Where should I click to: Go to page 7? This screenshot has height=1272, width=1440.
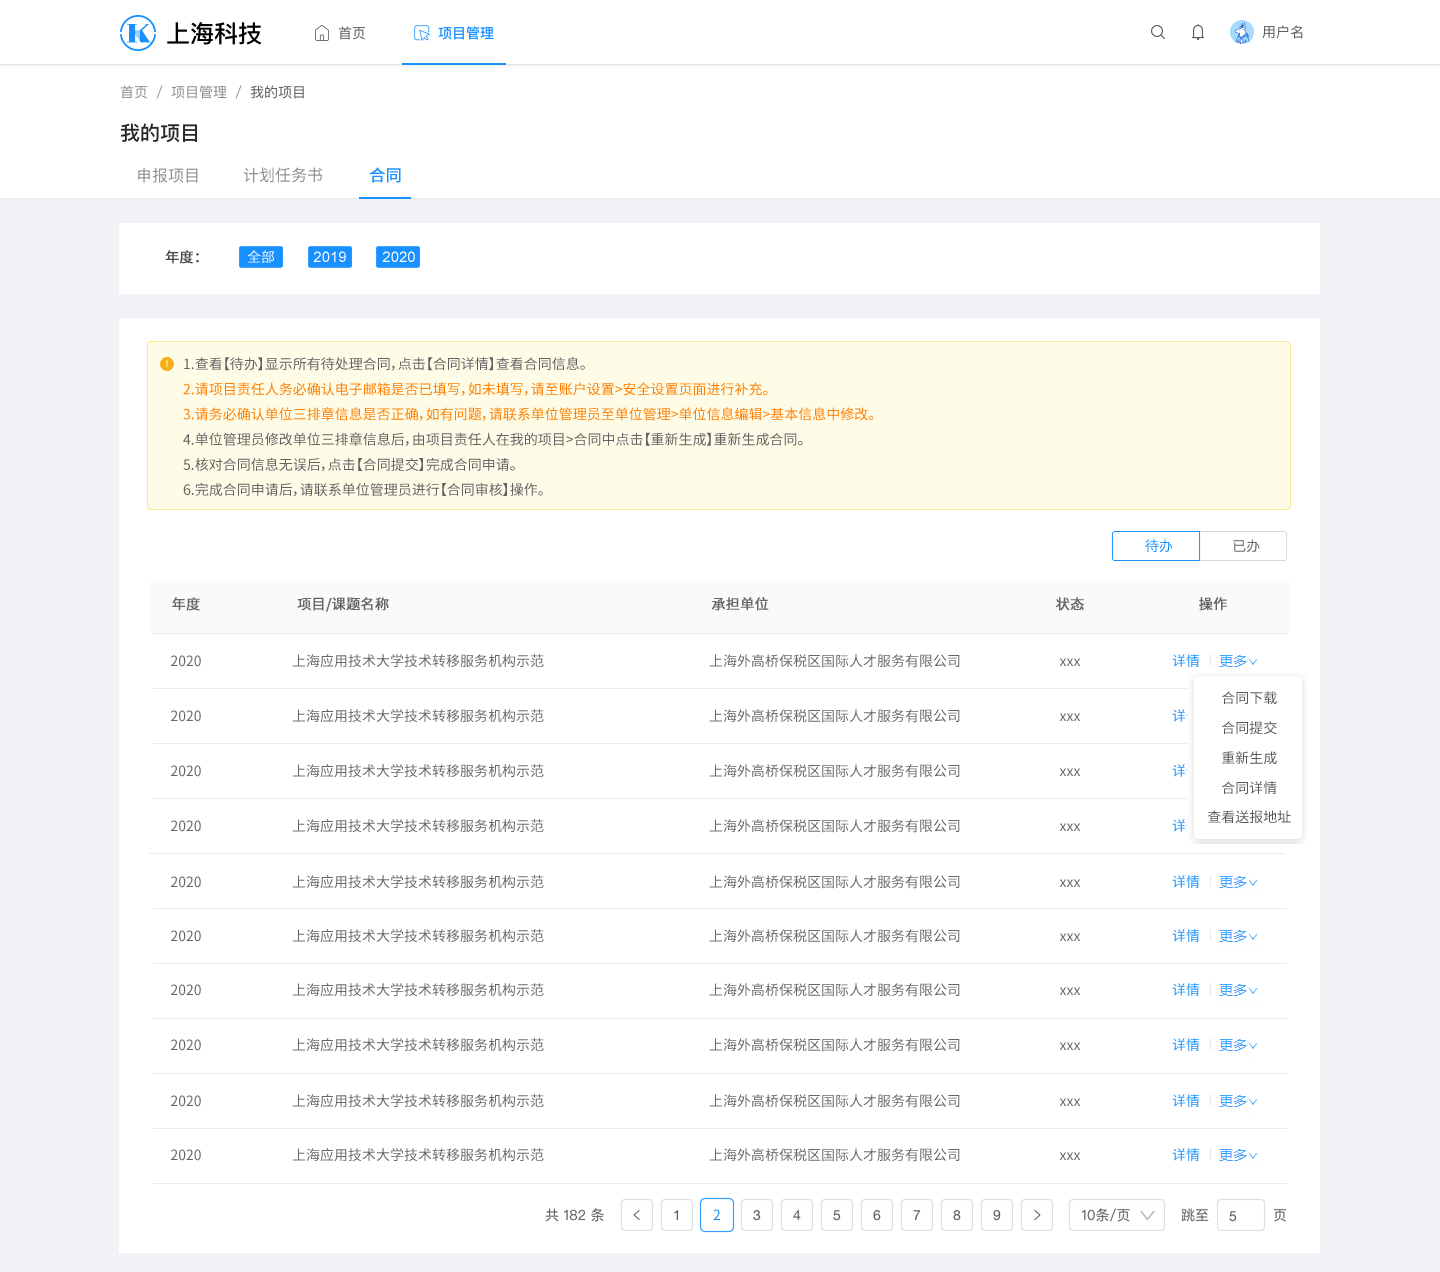pyautogui.click(x=917, y=1215)
